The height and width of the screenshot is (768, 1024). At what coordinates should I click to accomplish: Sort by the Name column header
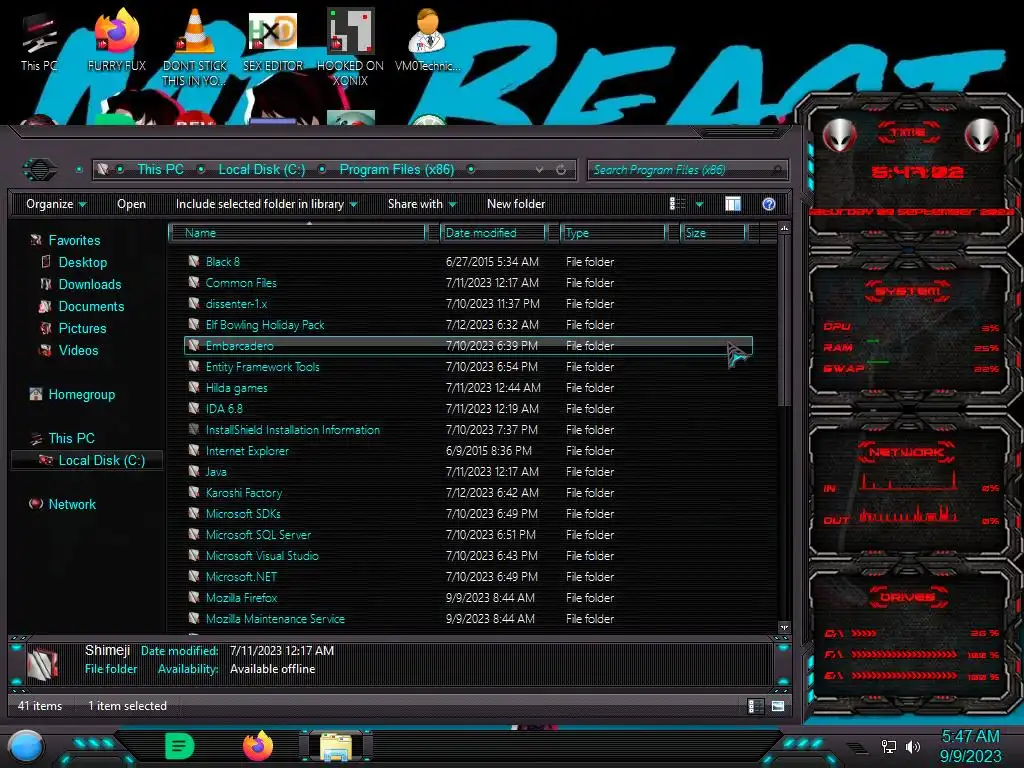tap(297, 233)
